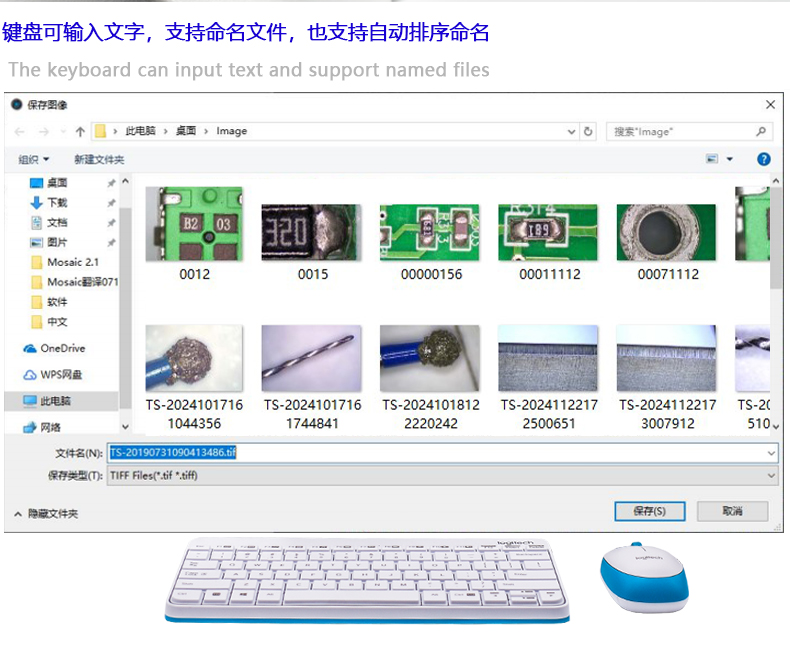Select WPS网盘 in the navigation pane

60,374
